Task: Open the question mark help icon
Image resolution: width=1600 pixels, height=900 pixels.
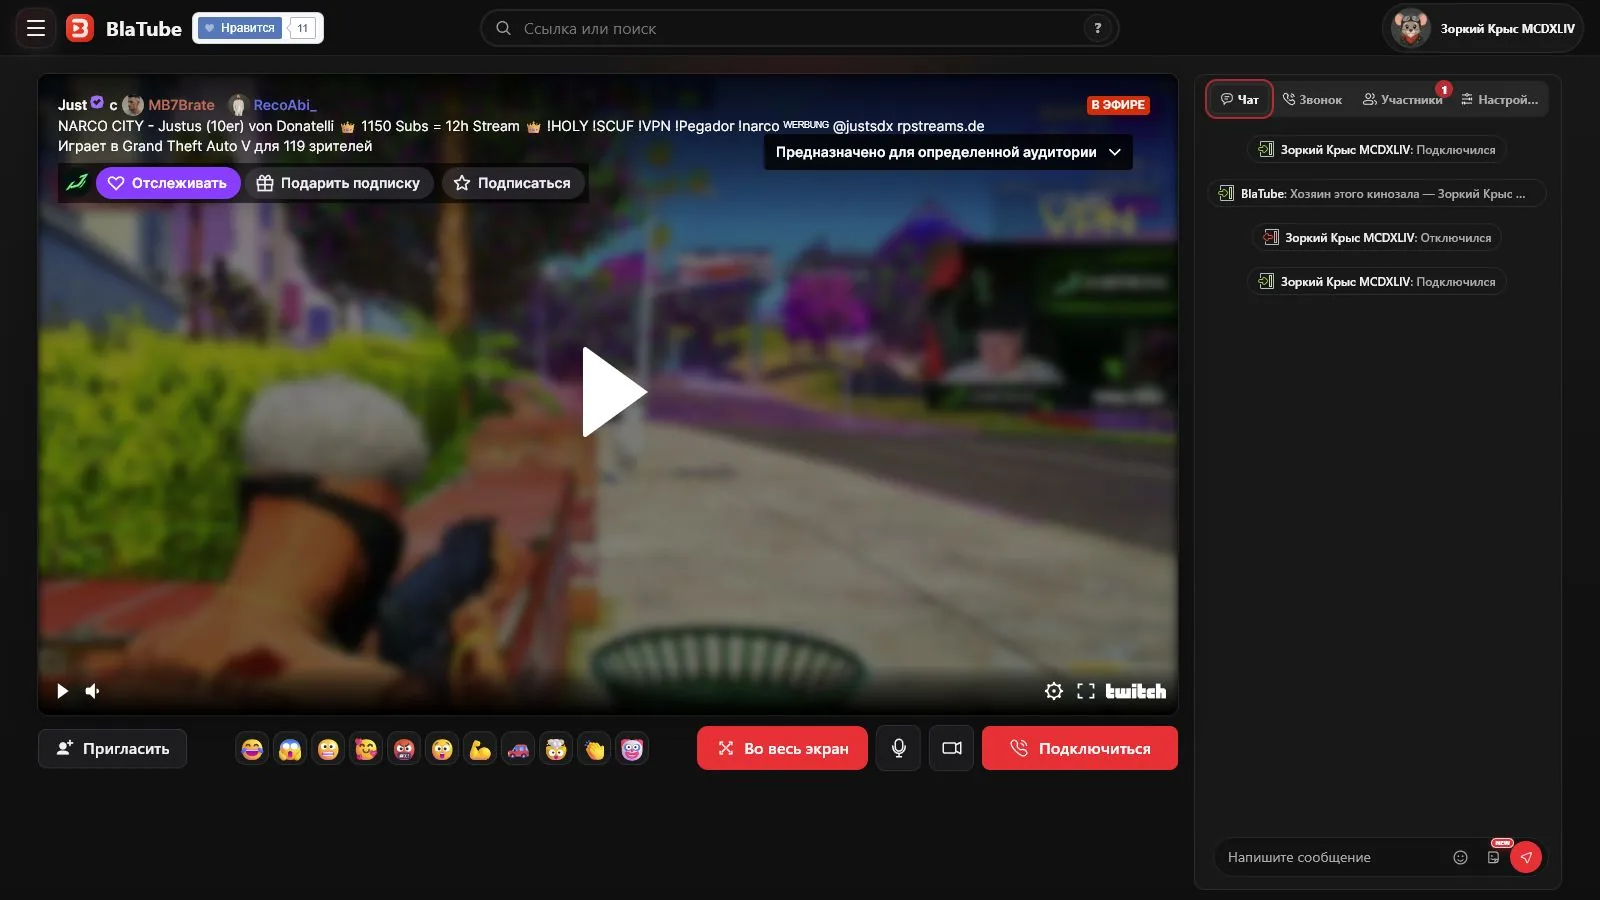Action: pyautogui.click(x=1098, y=28)
